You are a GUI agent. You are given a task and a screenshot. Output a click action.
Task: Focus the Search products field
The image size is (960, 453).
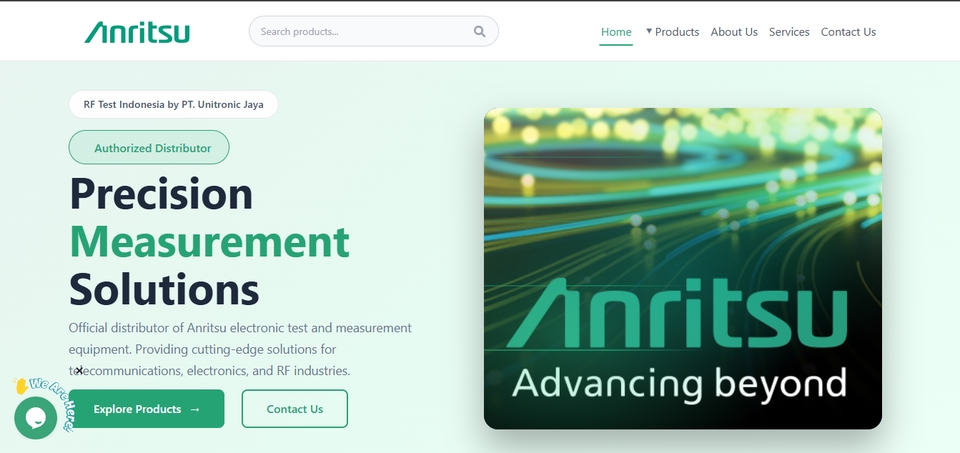tap(373, 31)
